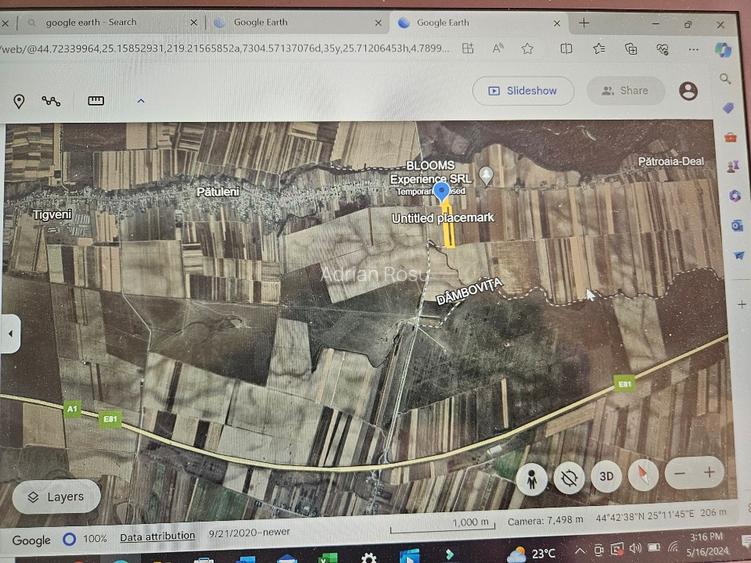Open the account profile icon
The width and height of the screenshot is (751, 563).
tap(688, 90)
